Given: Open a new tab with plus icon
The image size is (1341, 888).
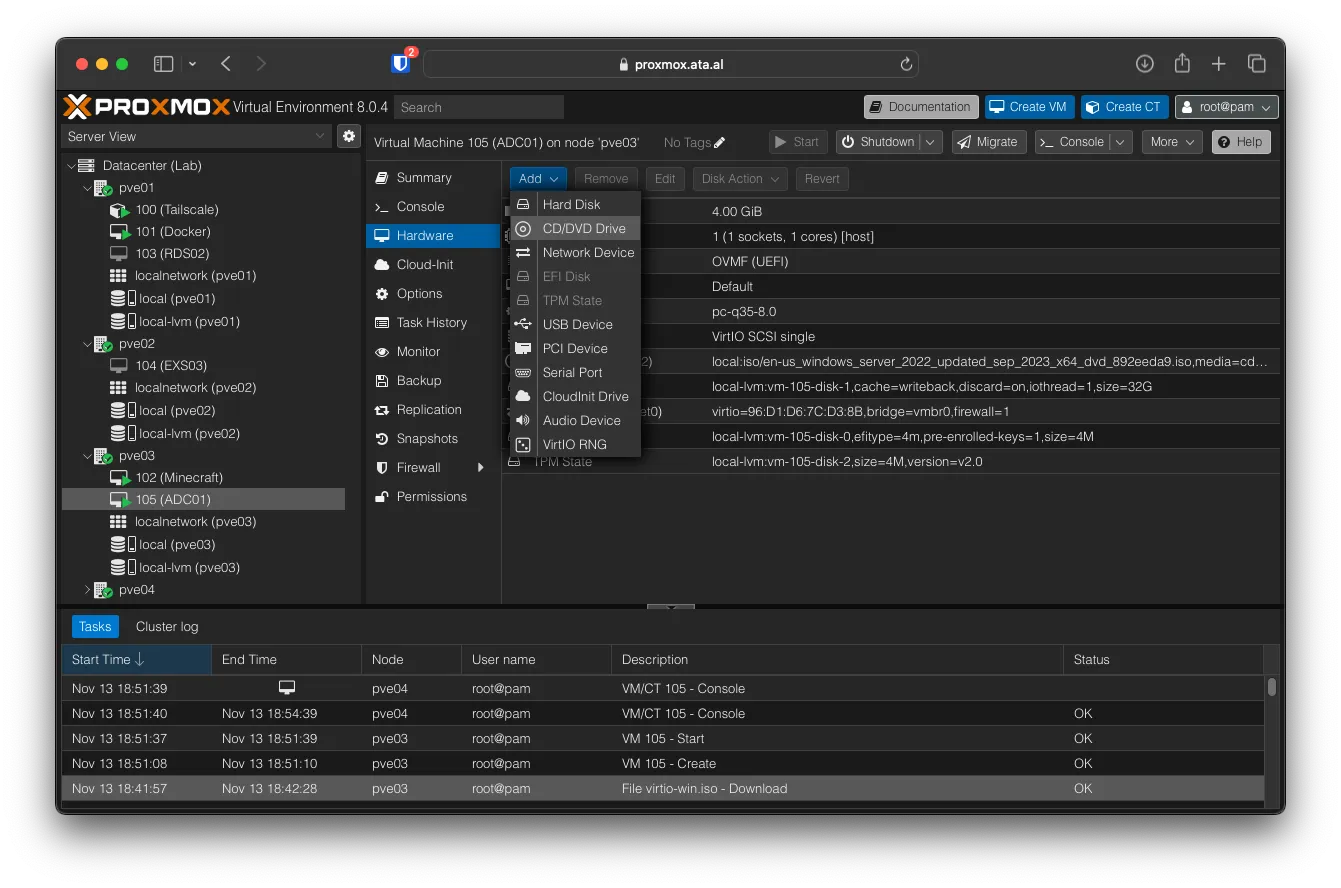Looking at the screenshot, I should click(1219, 64).
